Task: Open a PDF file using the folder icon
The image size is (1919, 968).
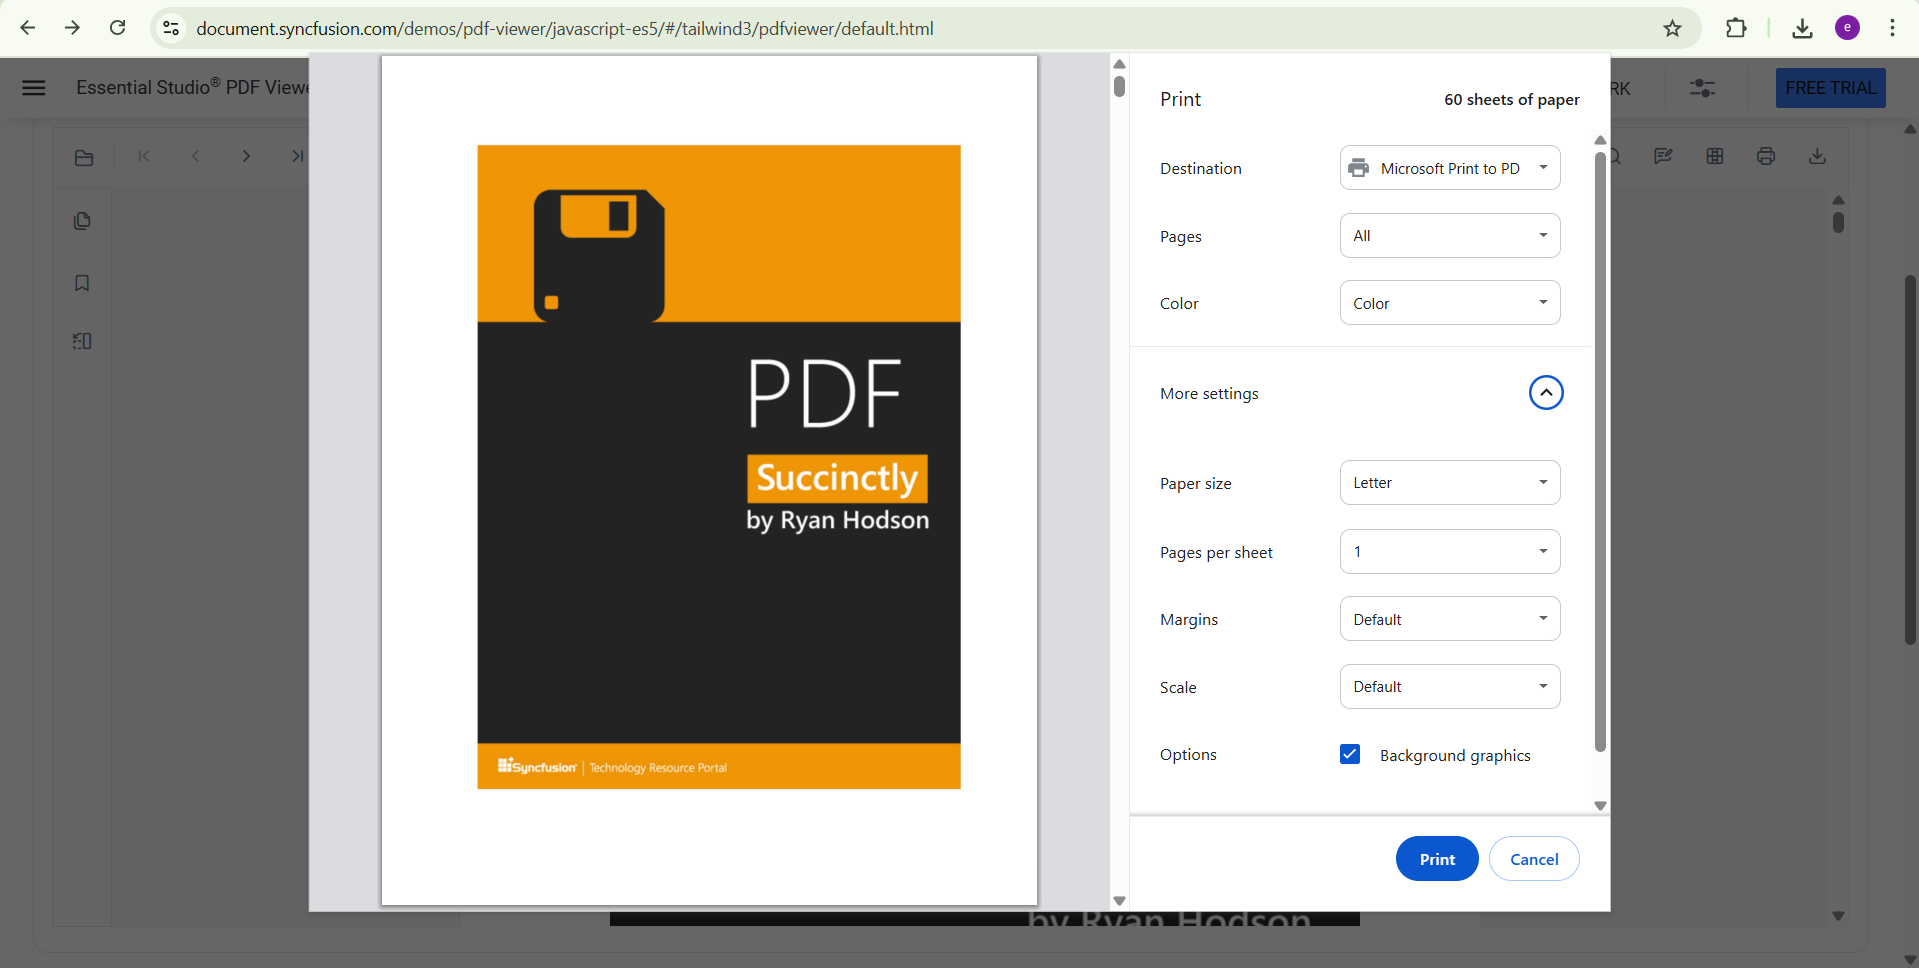Action: coord(82,157)
